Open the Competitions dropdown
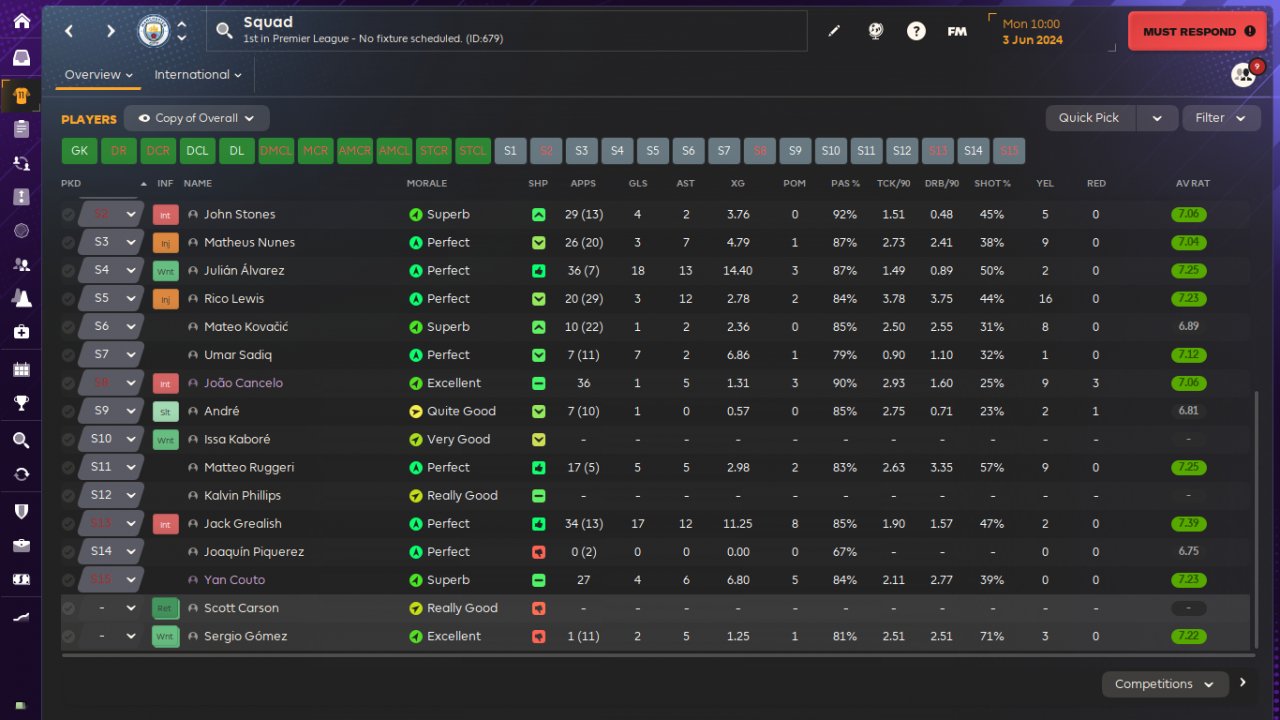Image resolution: width=1280 pixels, height=720 pixels. (x=1165, y=684)
